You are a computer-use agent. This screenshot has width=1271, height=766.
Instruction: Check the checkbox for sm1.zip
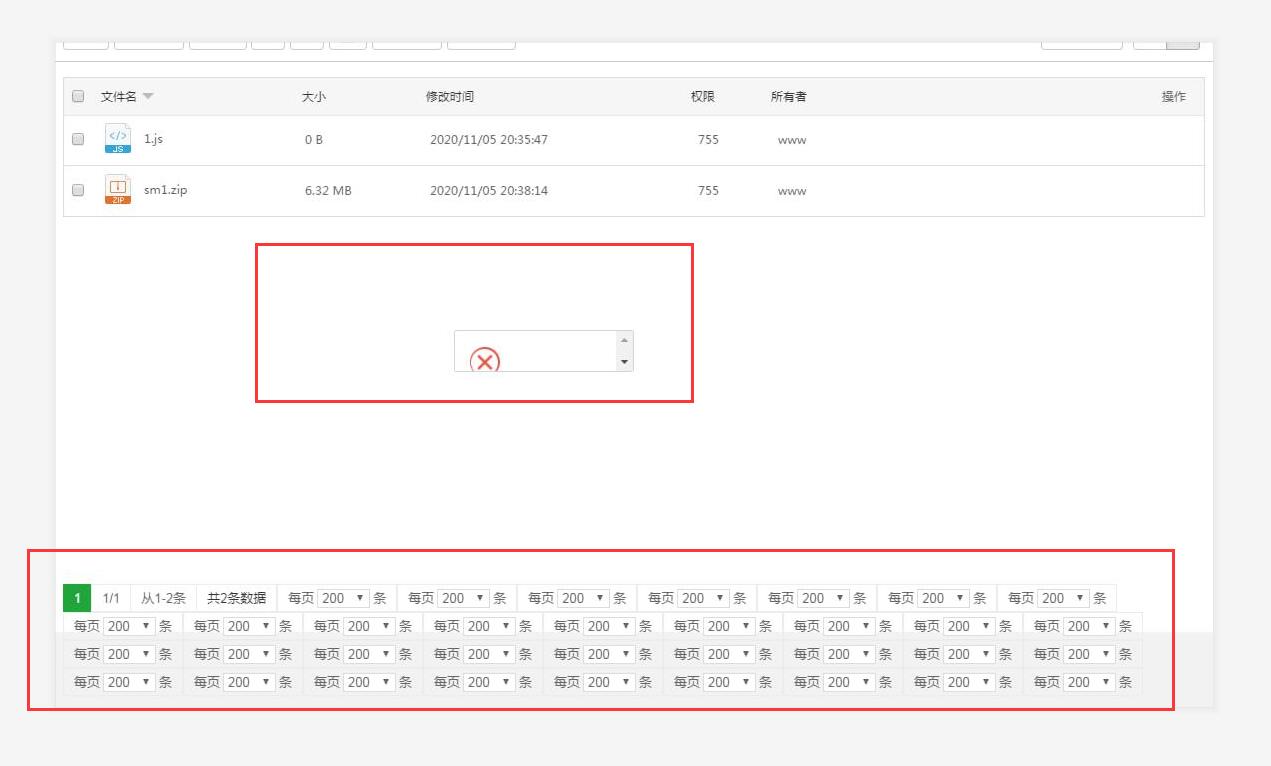point(78,190)
